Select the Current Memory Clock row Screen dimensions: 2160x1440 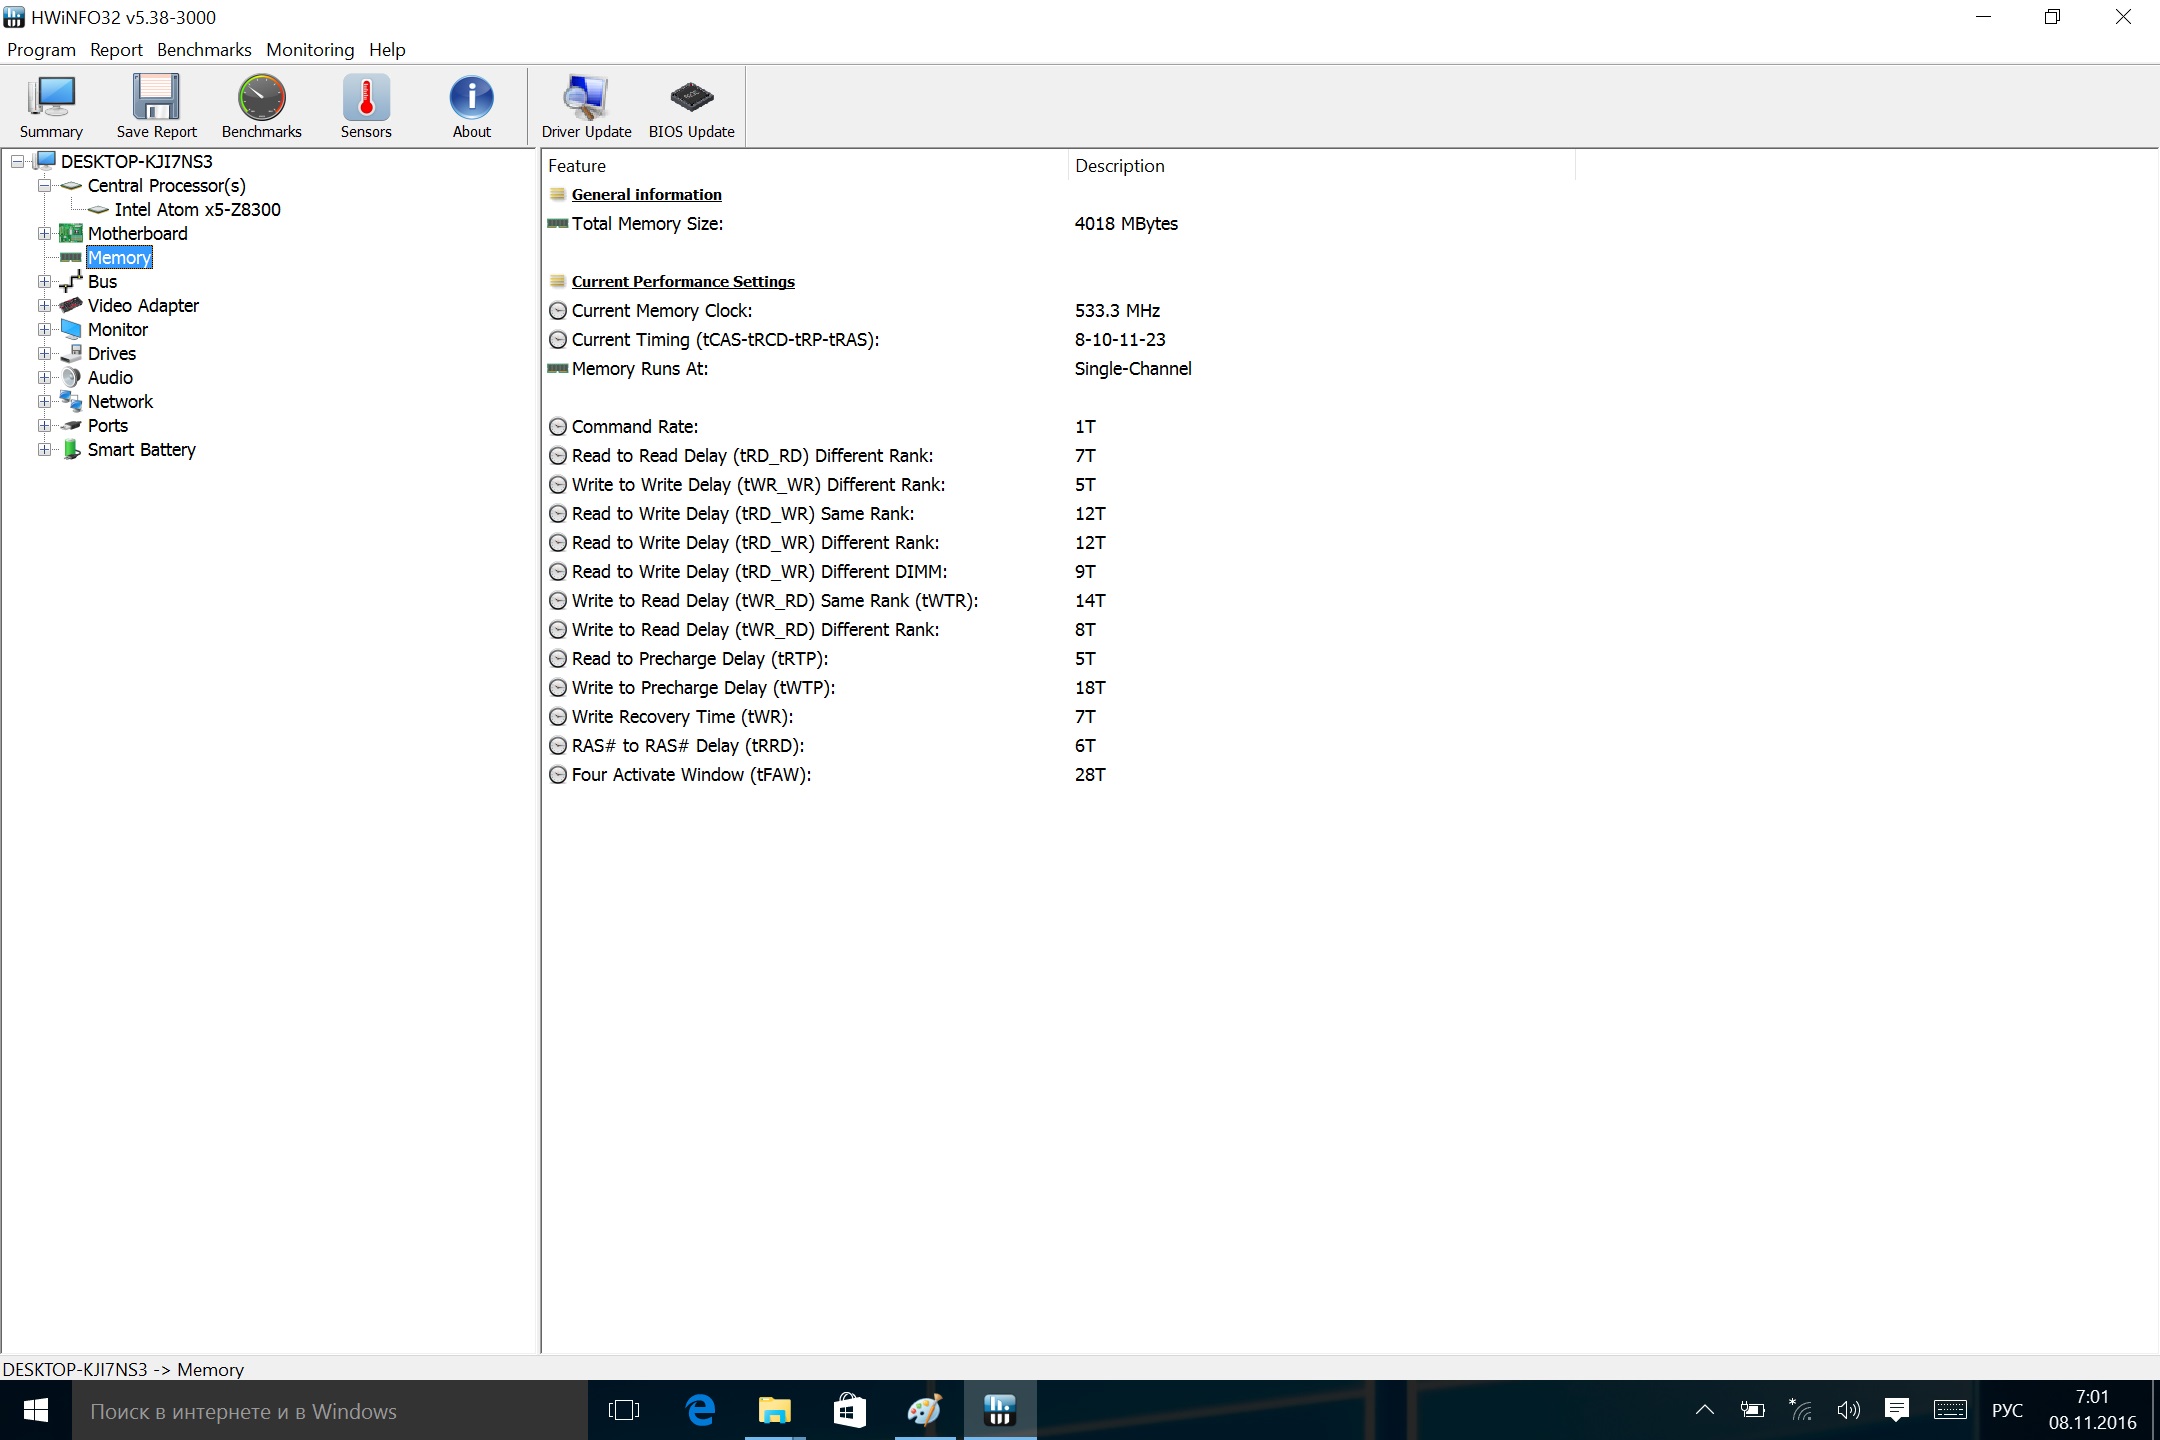[854, 310]
